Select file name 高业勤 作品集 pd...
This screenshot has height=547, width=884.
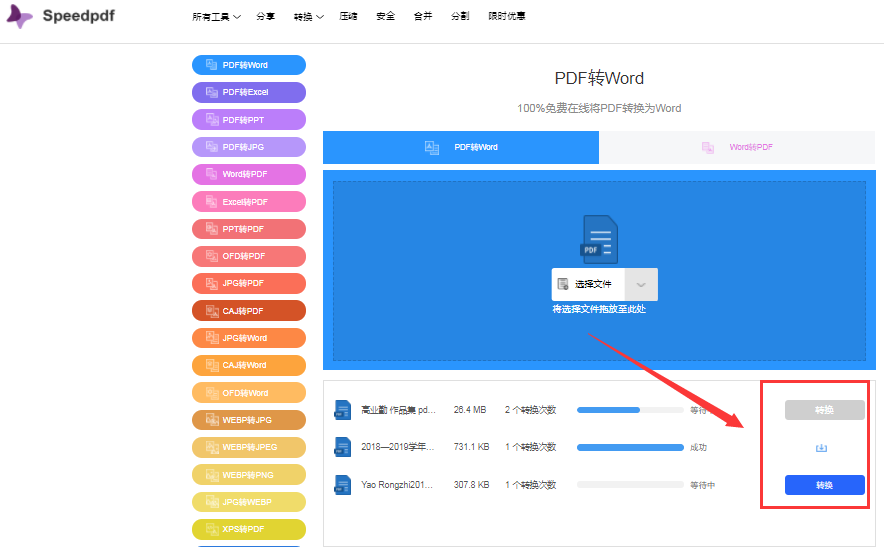pos(398,410)
